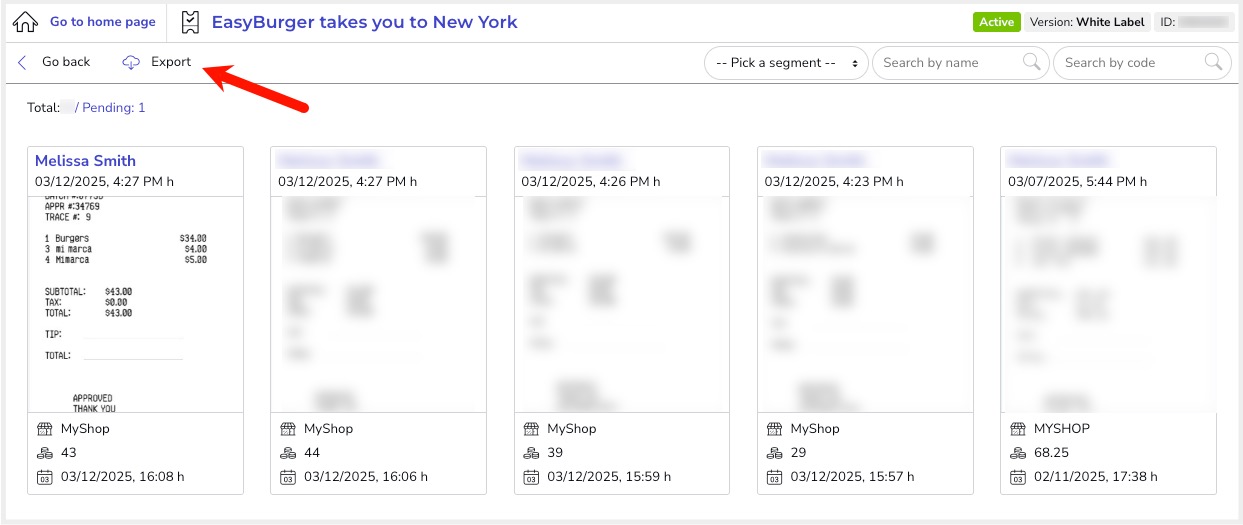Screen dimensions: 1243x525
Task: Click the Go back chevron arrow
Action: click(22, 62)
